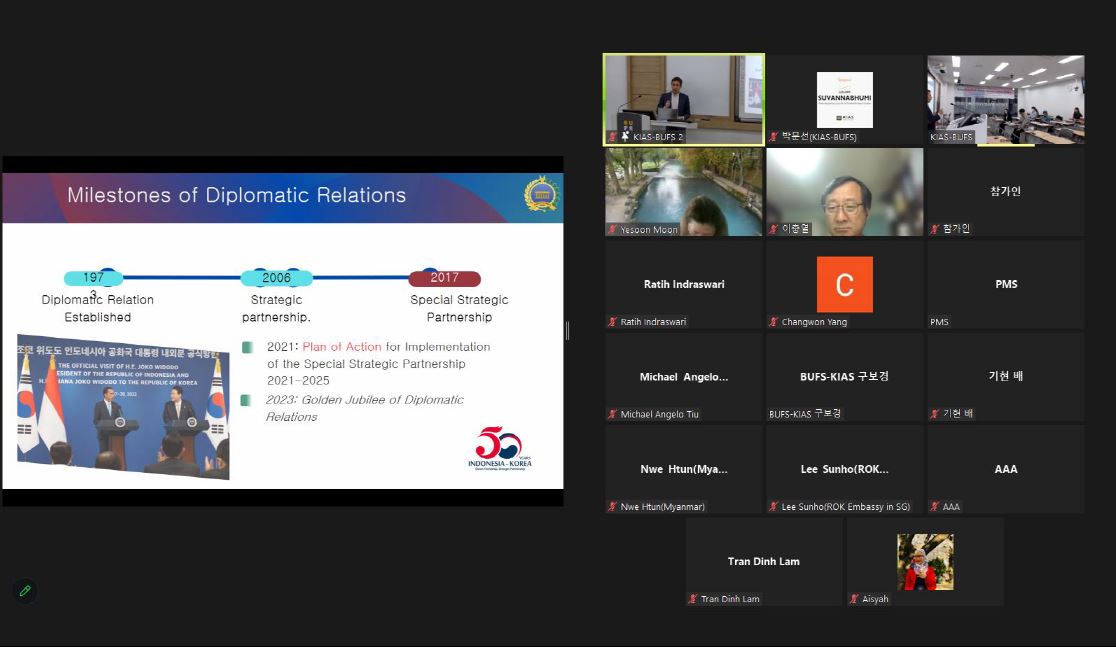The width and height of the screenshot is (1116, 647).
Task: Click Aisyah's profile photo
Action: click(924, 561)
